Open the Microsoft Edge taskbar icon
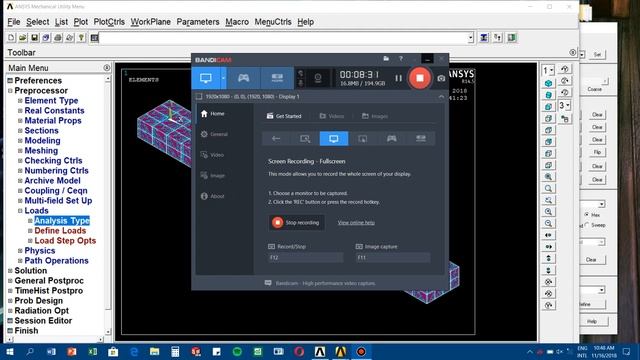This screenshot has height=360, width=640. click(x=134, y=351)
